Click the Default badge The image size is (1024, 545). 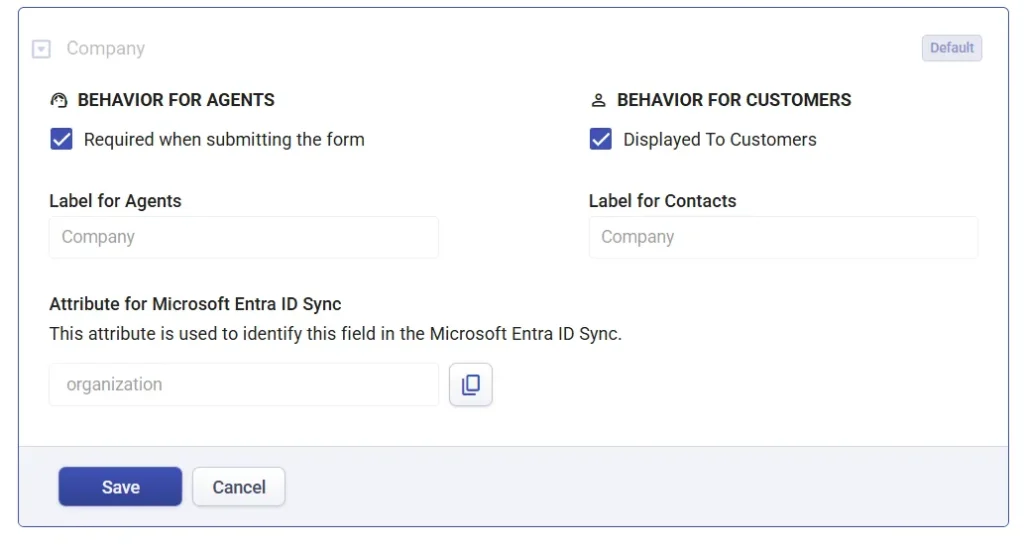point(952,48)
